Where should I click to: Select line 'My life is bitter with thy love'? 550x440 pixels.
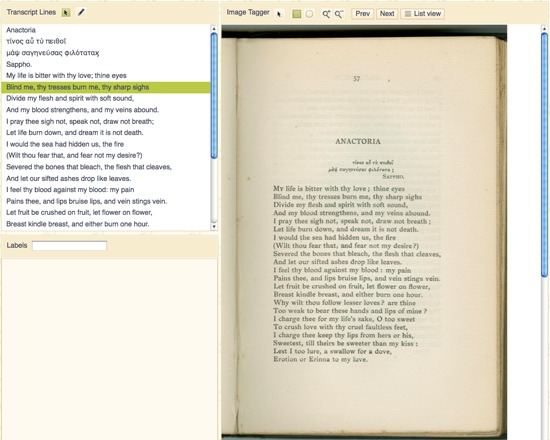click(x=106, y=76)
